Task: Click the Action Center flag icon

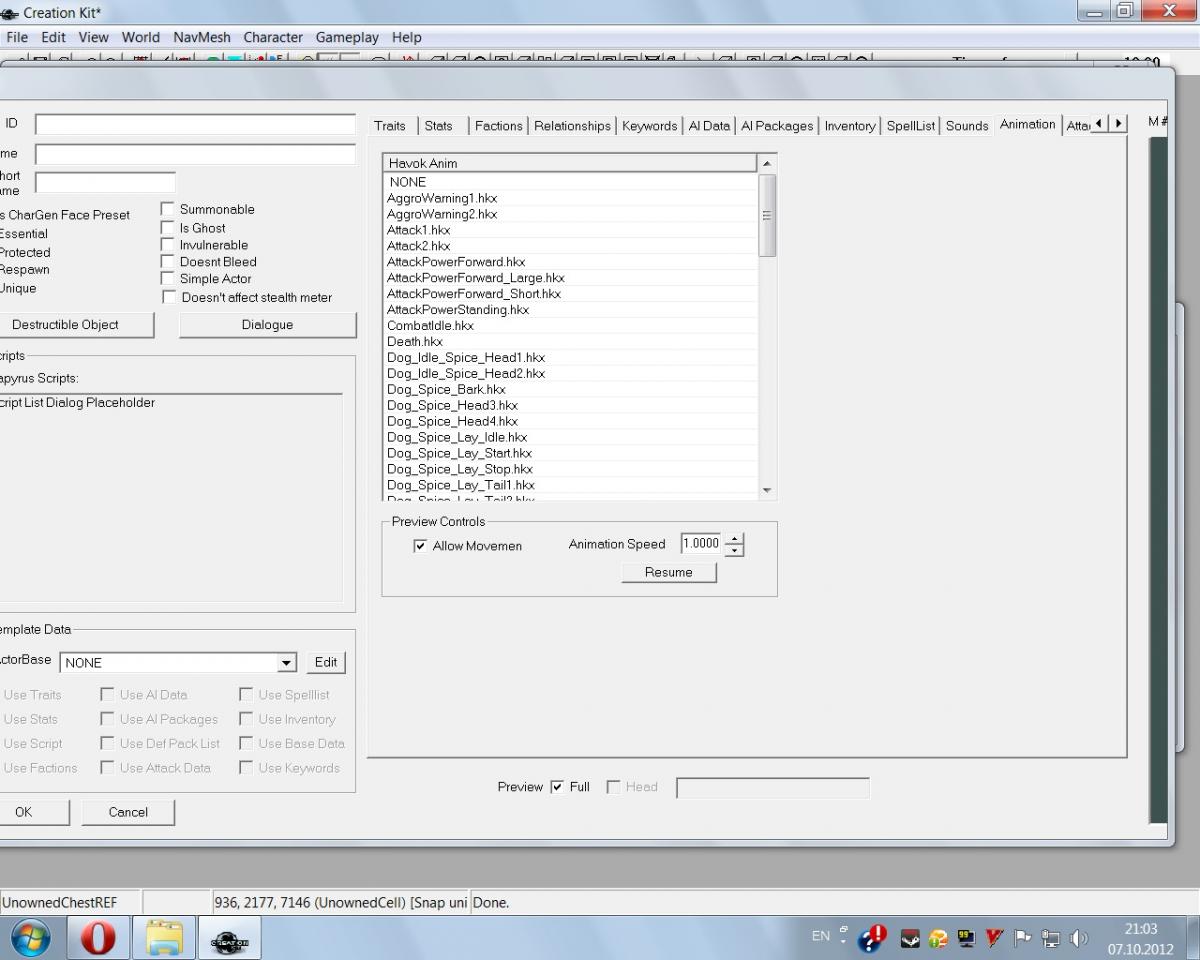Action: 1022,938
